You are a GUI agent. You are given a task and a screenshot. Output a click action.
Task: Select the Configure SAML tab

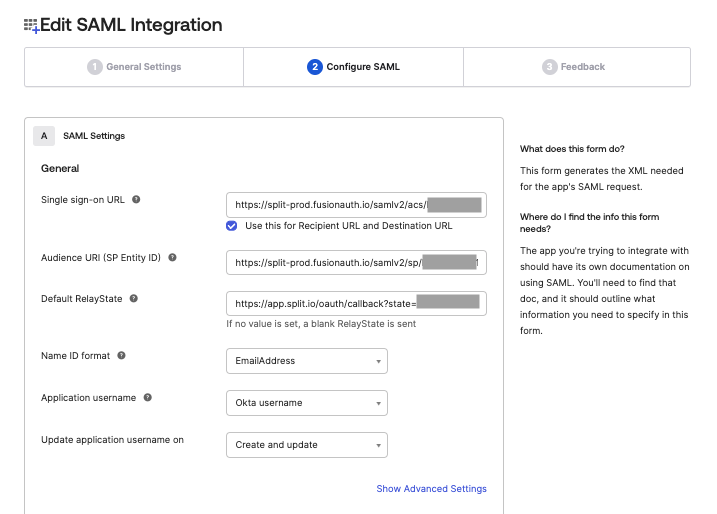point(353,67)
